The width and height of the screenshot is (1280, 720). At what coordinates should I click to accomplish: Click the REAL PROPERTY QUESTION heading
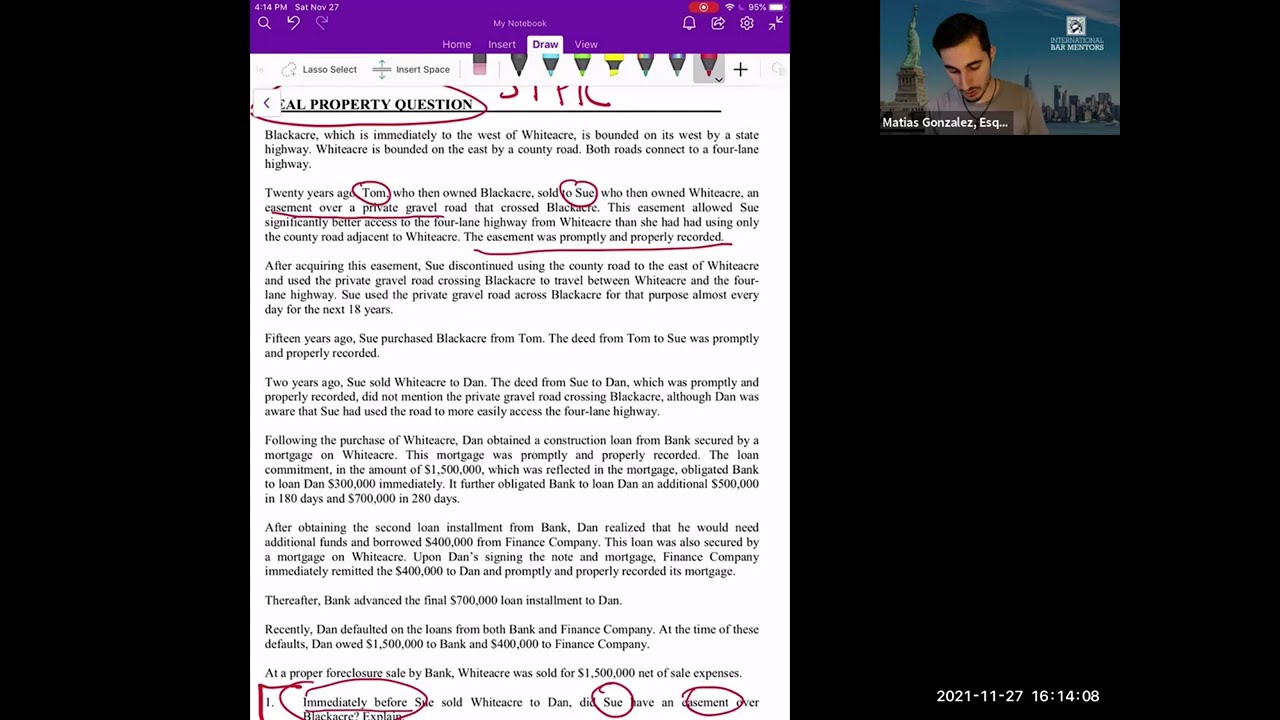(x=374, y=104)
